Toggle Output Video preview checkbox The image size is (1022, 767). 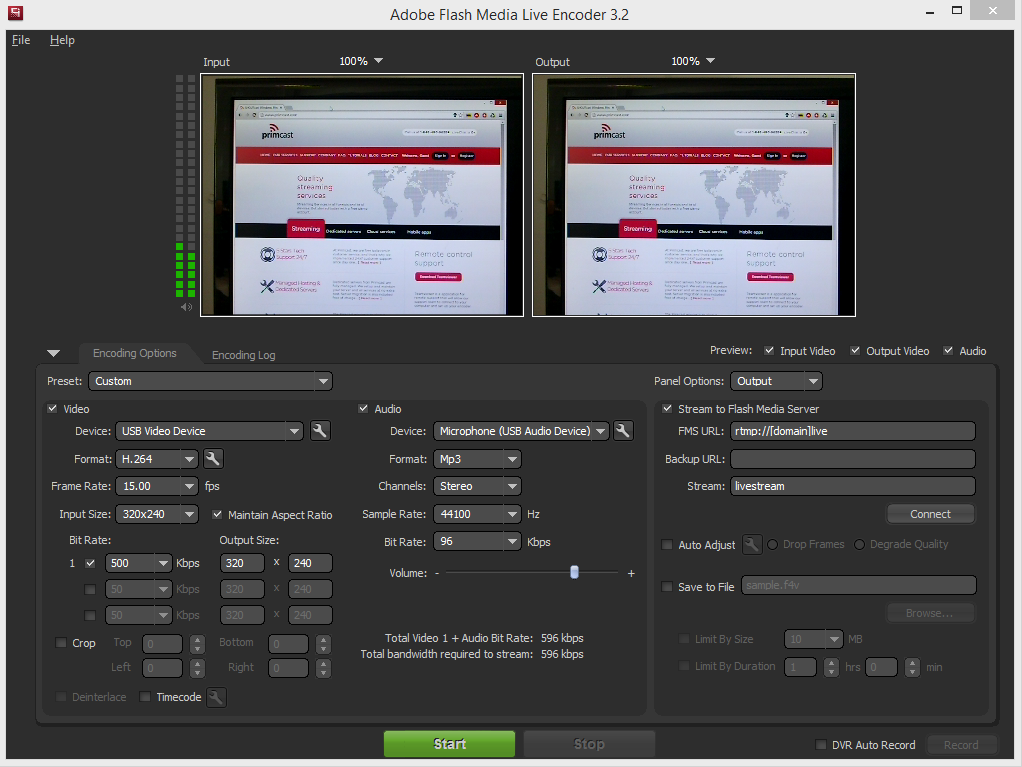(855, 351)
